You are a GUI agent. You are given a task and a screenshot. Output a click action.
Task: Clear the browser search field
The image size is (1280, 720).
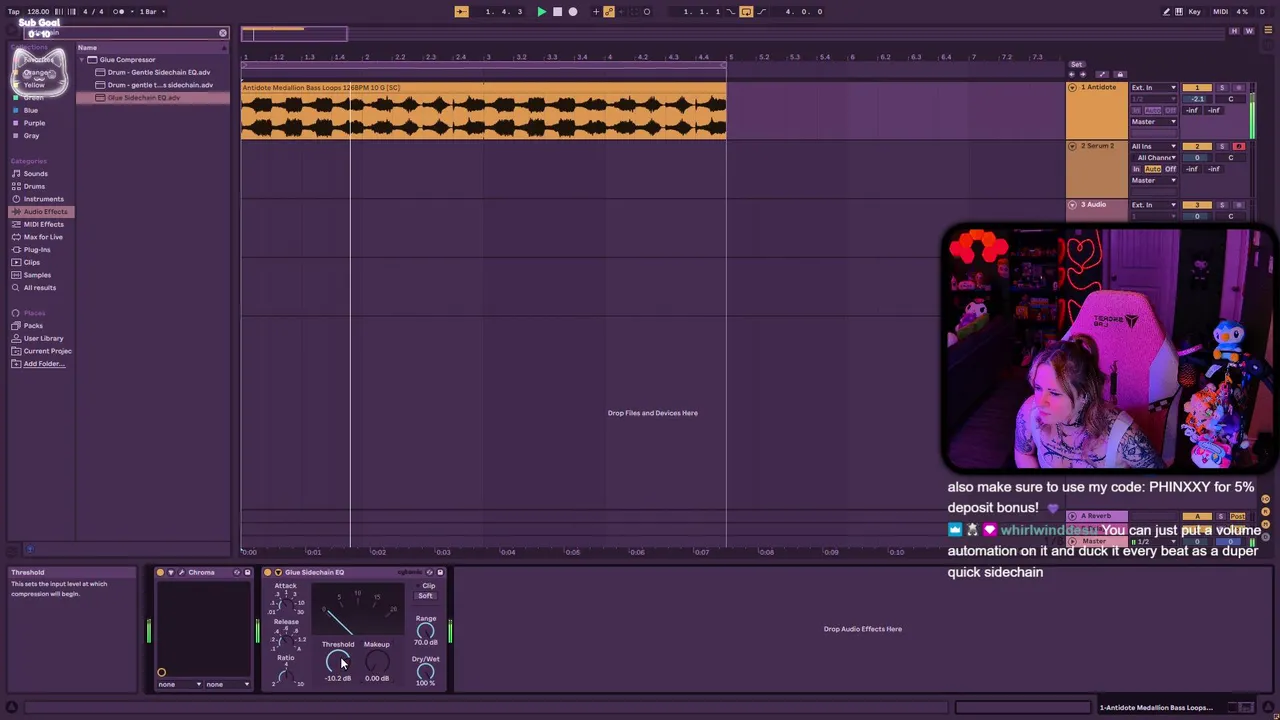pyautogui.click(x=223, y=34)
